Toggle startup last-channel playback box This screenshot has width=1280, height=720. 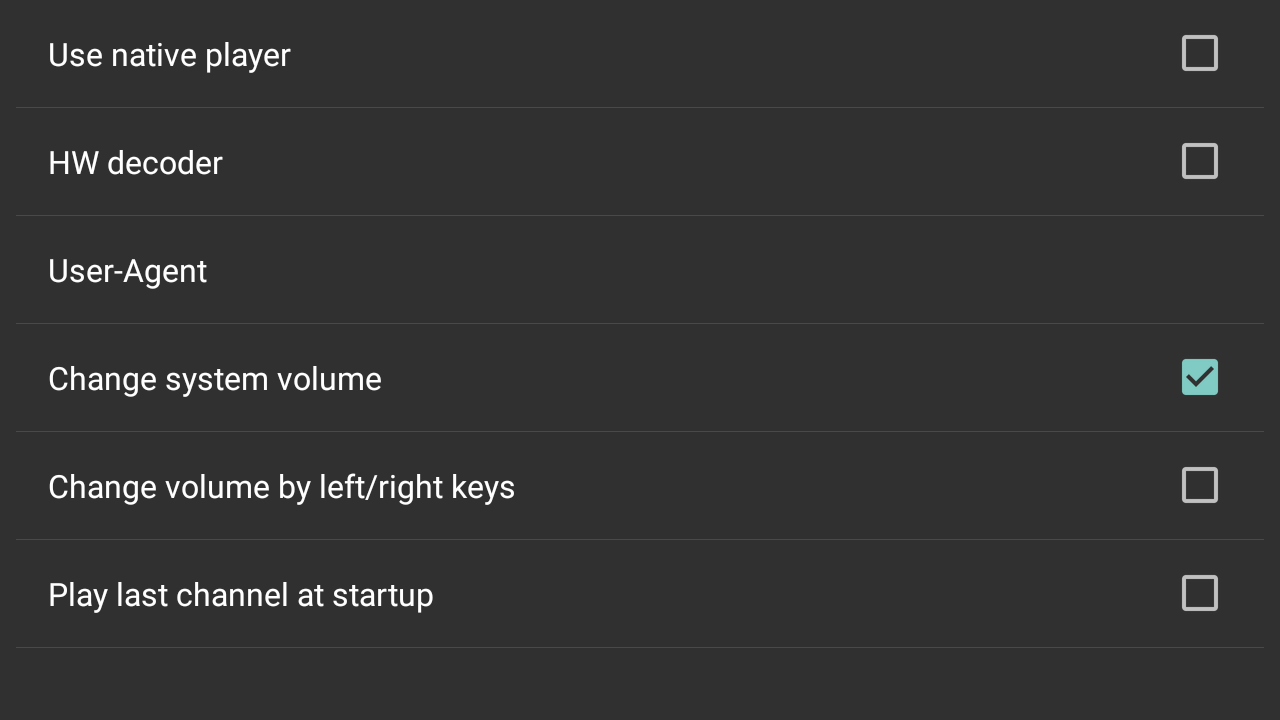click(1199, 593)
